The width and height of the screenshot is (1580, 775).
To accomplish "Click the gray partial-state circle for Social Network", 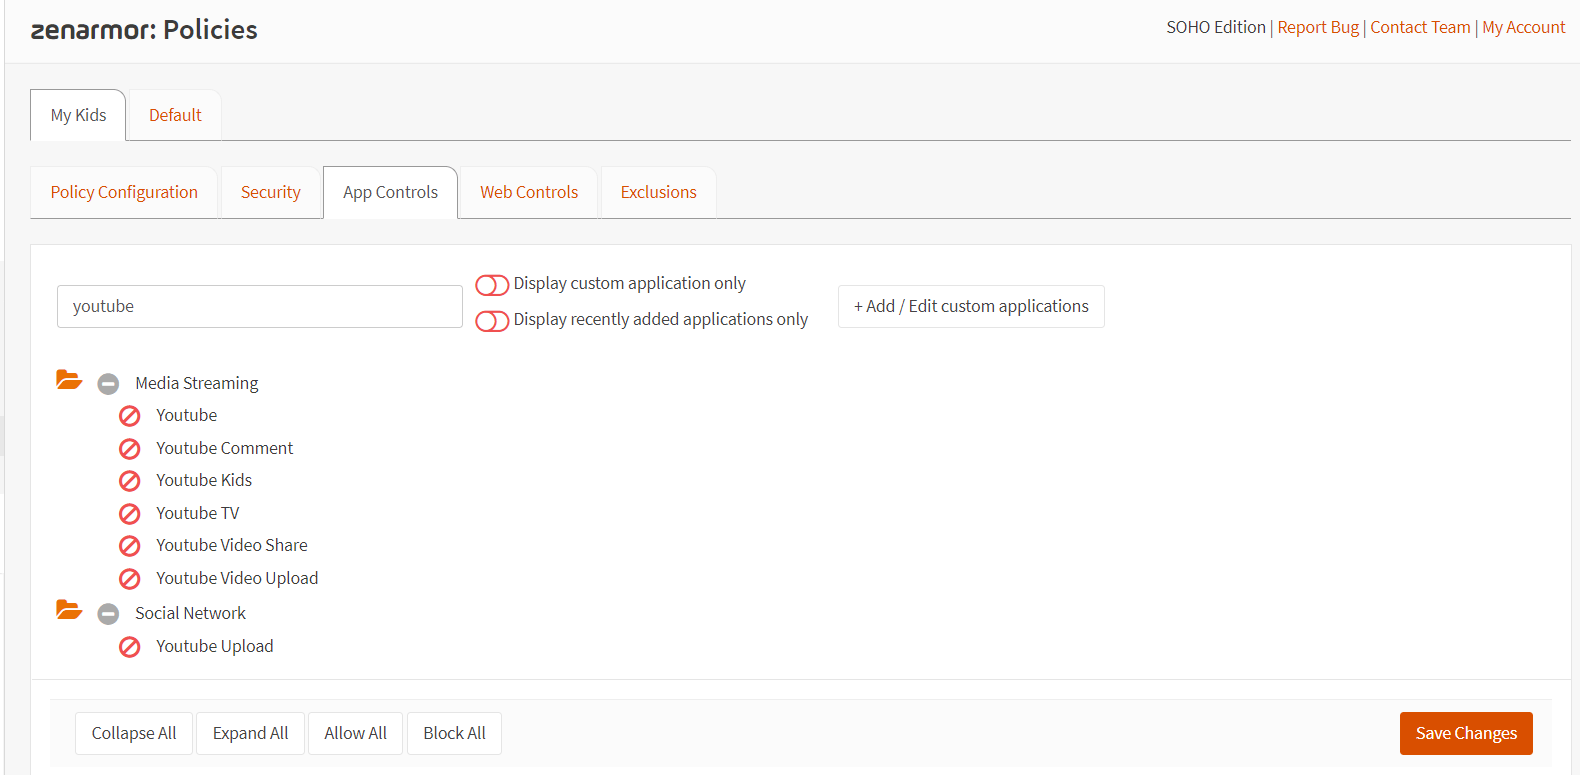I will (108, 614).
